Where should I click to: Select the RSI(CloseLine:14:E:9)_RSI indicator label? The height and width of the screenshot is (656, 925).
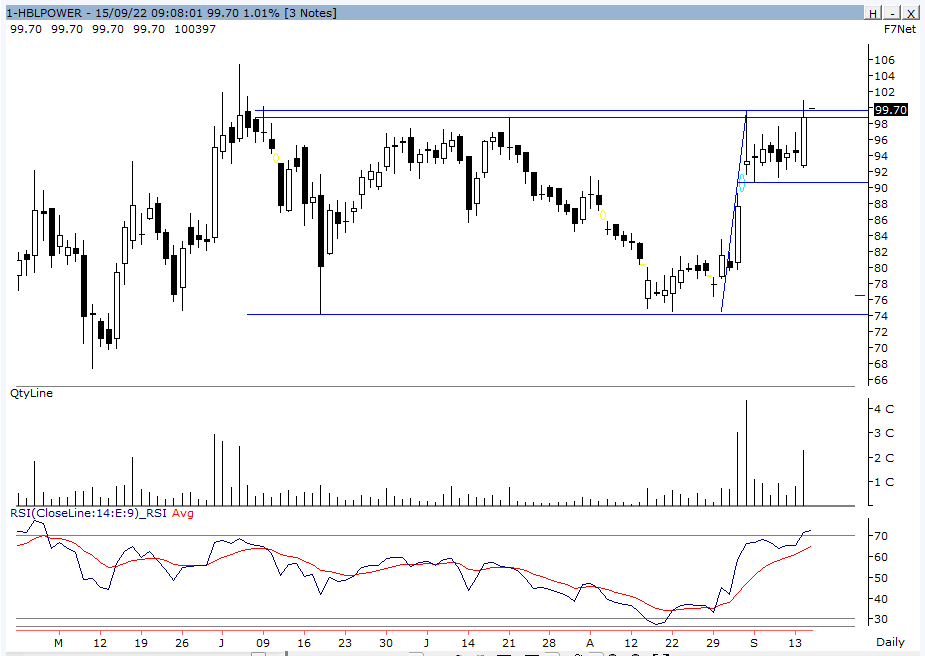[88, 513]
